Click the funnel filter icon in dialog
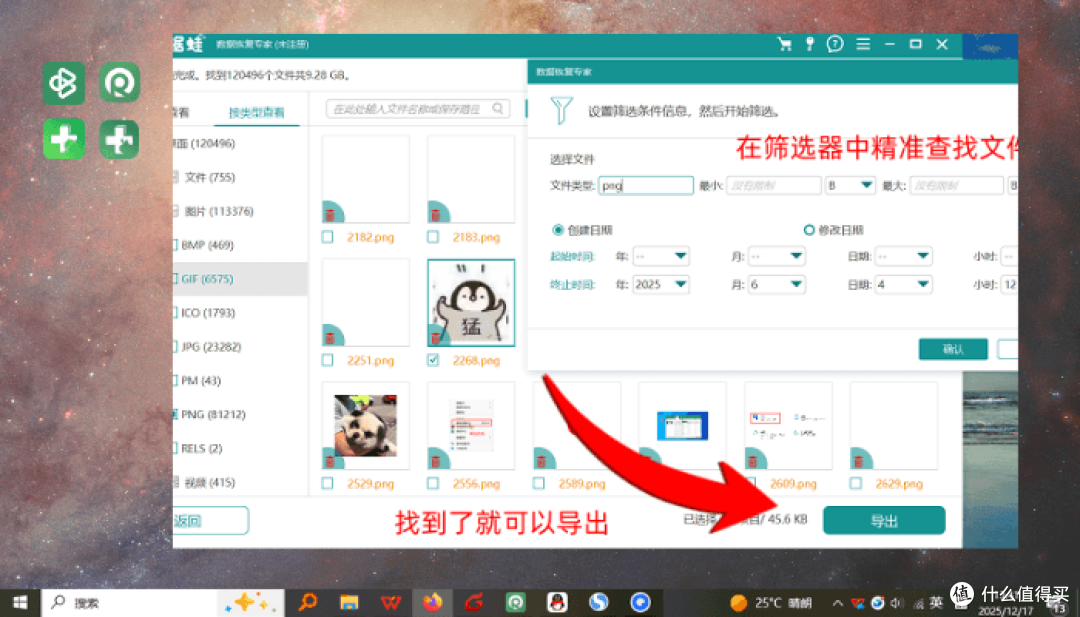 click(561, 110)
